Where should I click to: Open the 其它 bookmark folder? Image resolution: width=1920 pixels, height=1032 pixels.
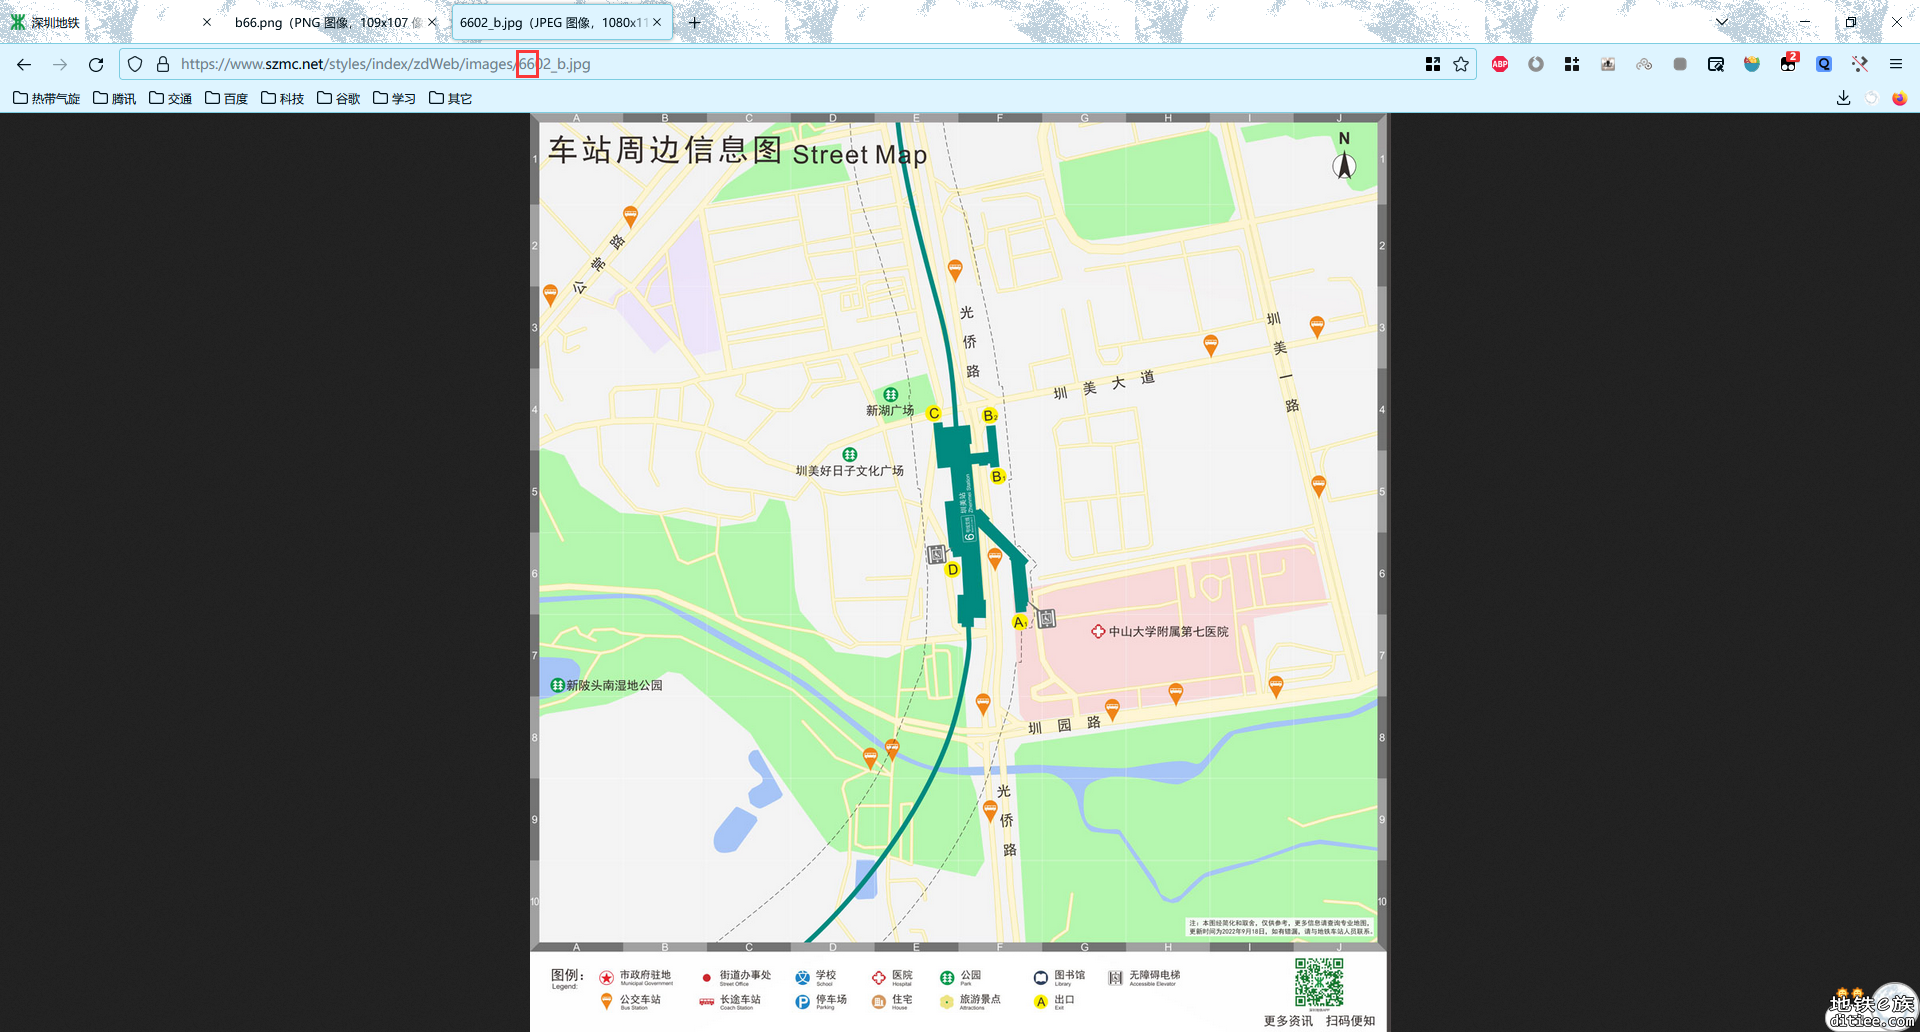coord(450,98)
